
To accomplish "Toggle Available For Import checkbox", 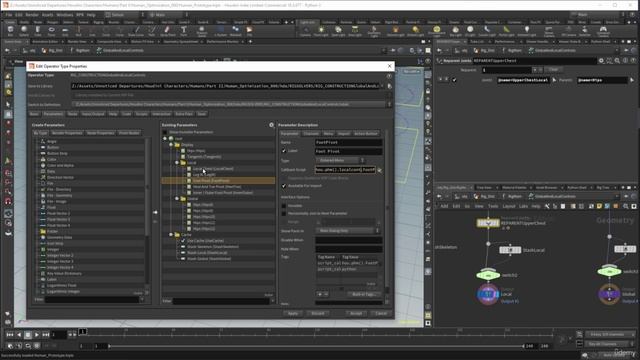I will click(284, 186).
